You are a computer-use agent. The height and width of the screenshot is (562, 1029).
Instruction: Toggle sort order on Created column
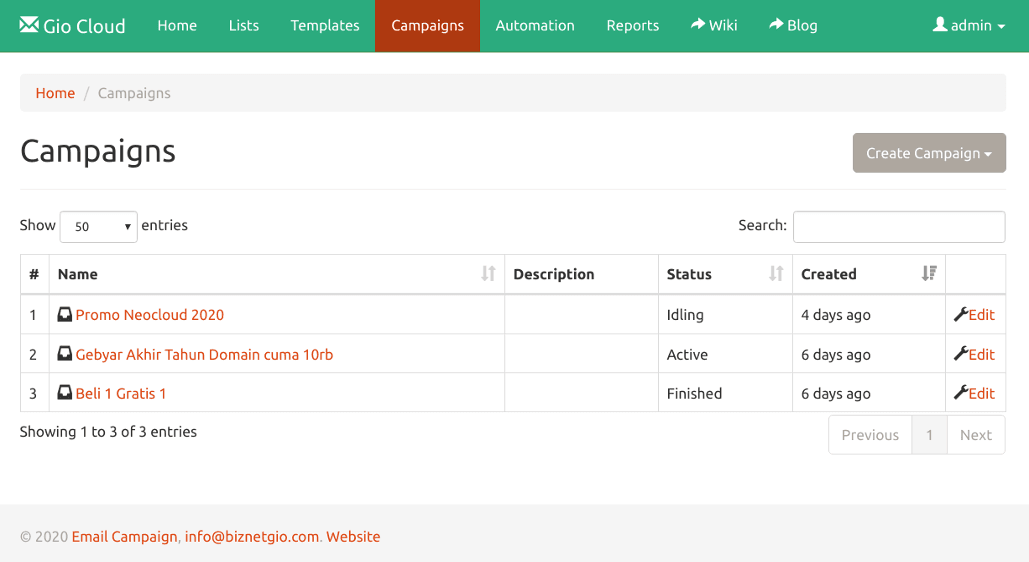click(x=929, y=274)
